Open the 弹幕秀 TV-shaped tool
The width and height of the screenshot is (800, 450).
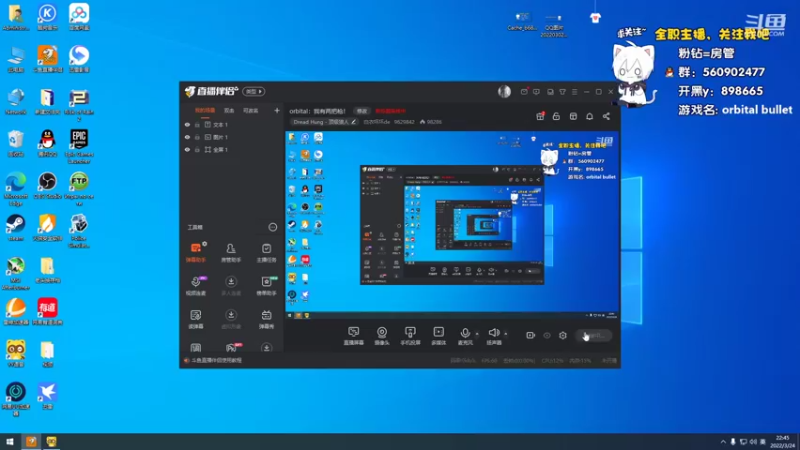[x=266, y=319]
